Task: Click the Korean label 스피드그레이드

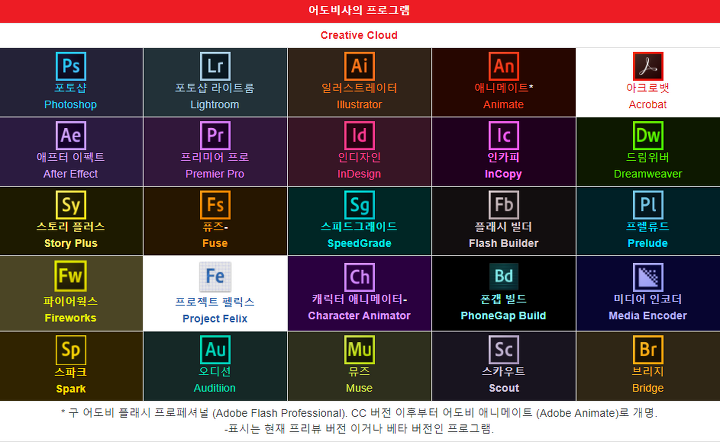Action: [x=359, y=226]
